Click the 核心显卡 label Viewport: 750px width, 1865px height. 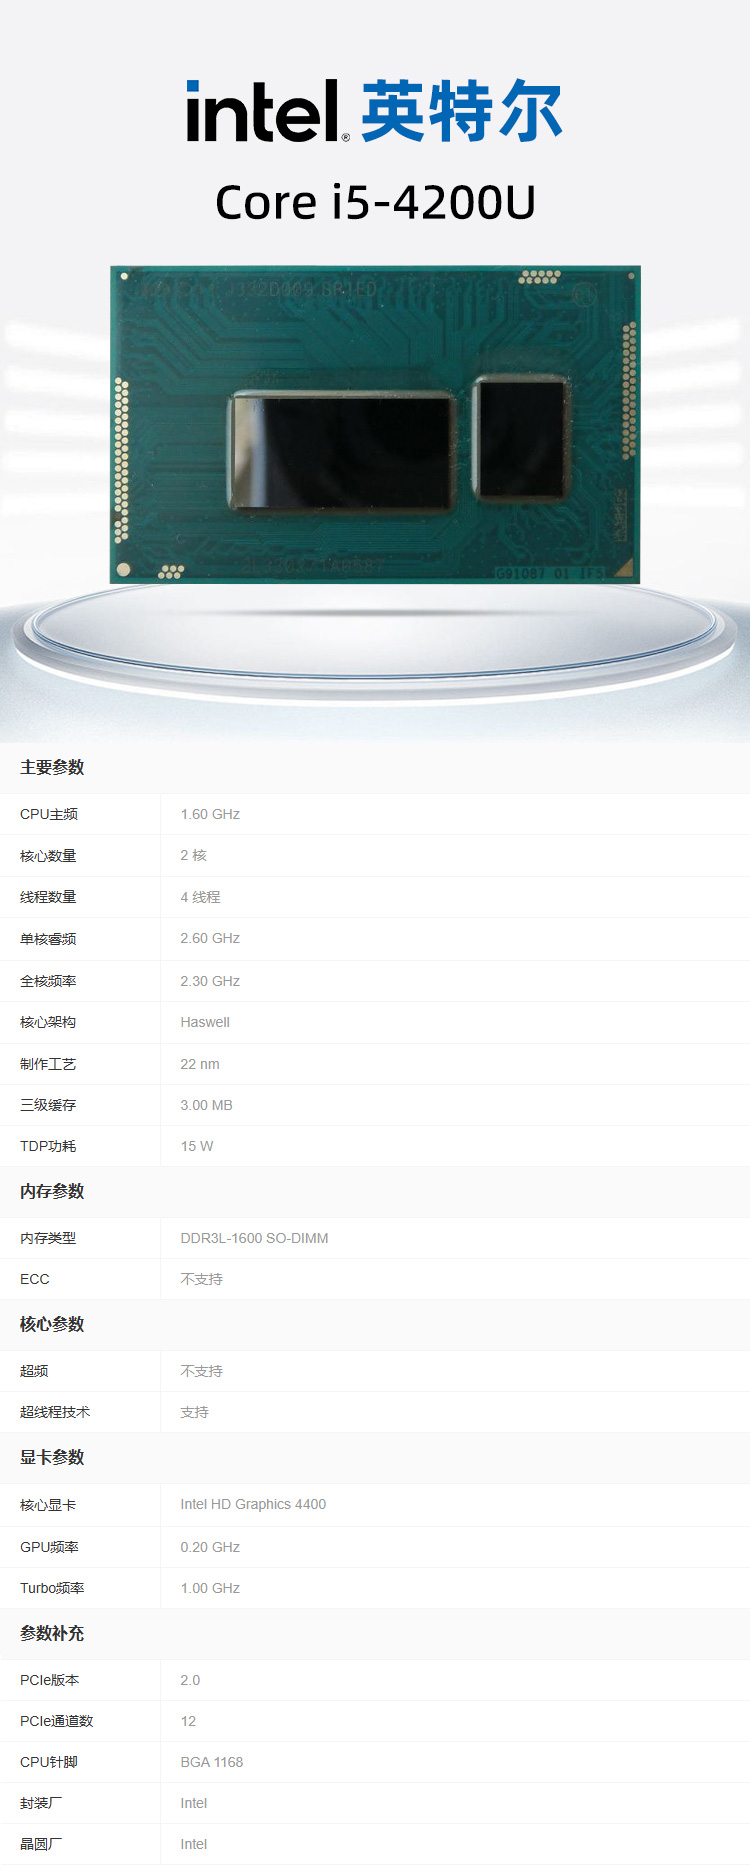48,1505
